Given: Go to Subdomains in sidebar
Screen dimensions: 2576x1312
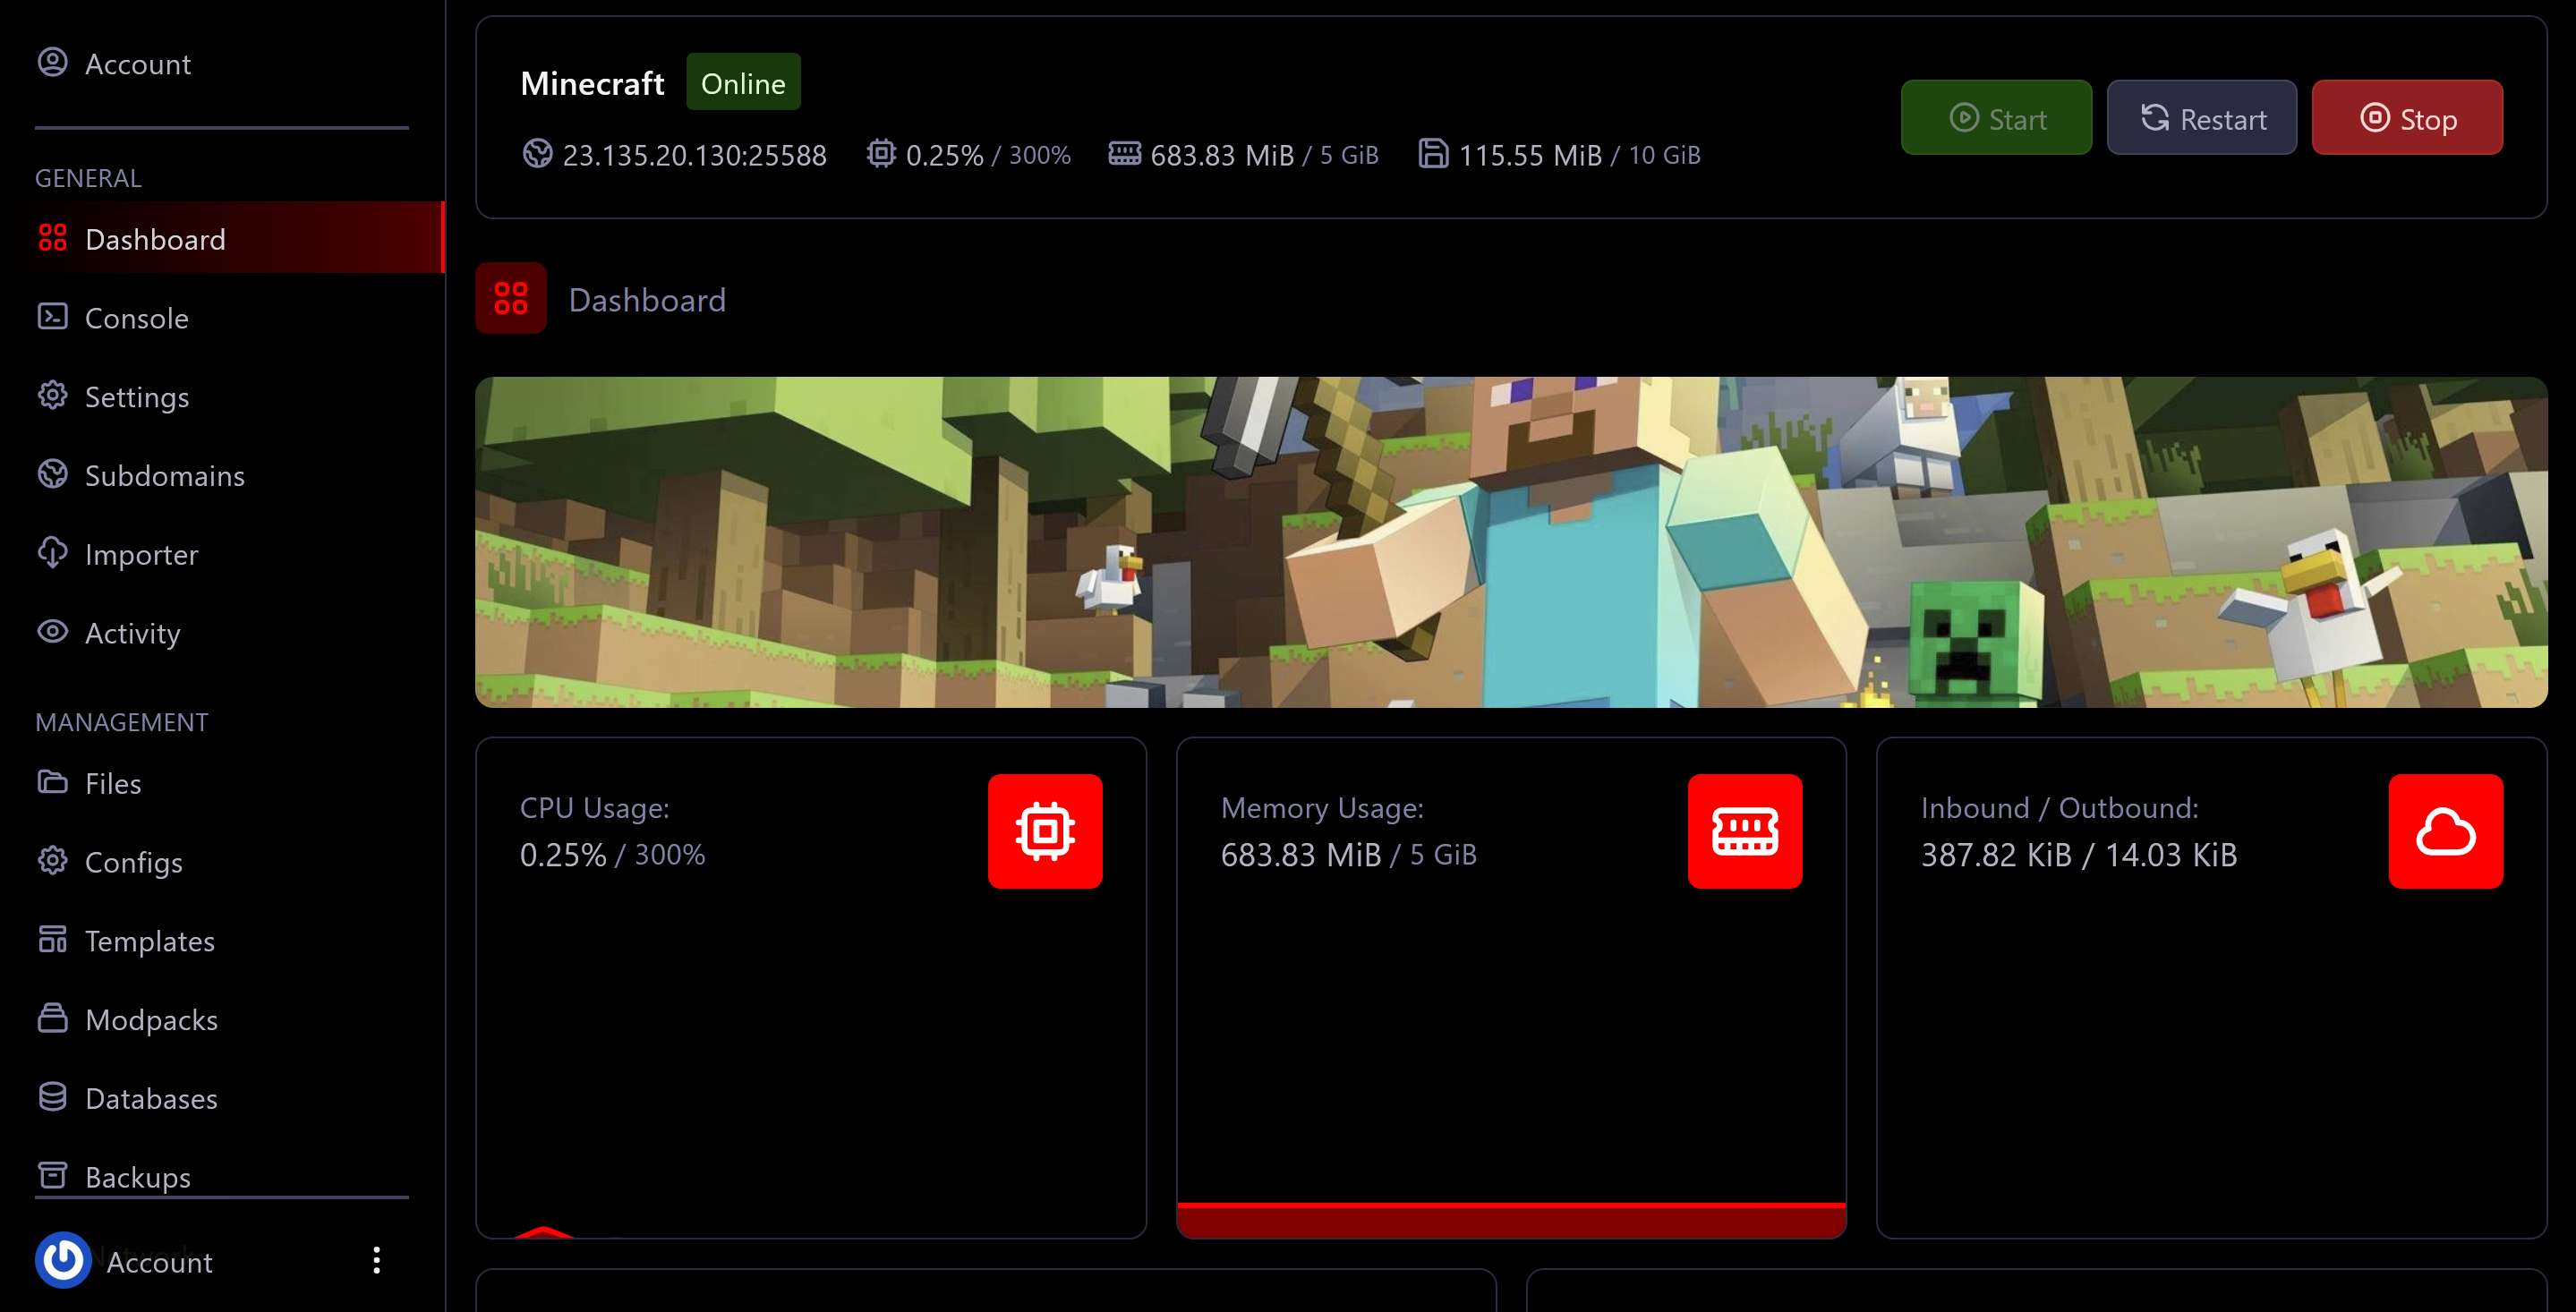Looking at the screenshot, I should pyautogui.click(x=164, y=475).
